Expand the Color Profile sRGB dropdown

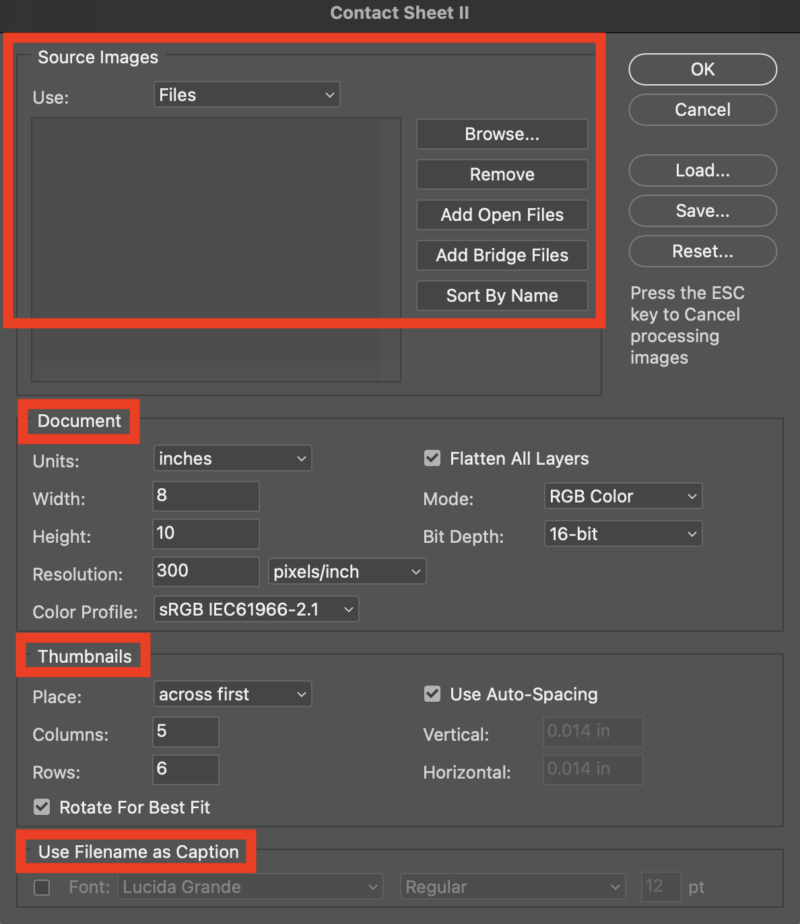pyautogui.click(x=256, y=609)
